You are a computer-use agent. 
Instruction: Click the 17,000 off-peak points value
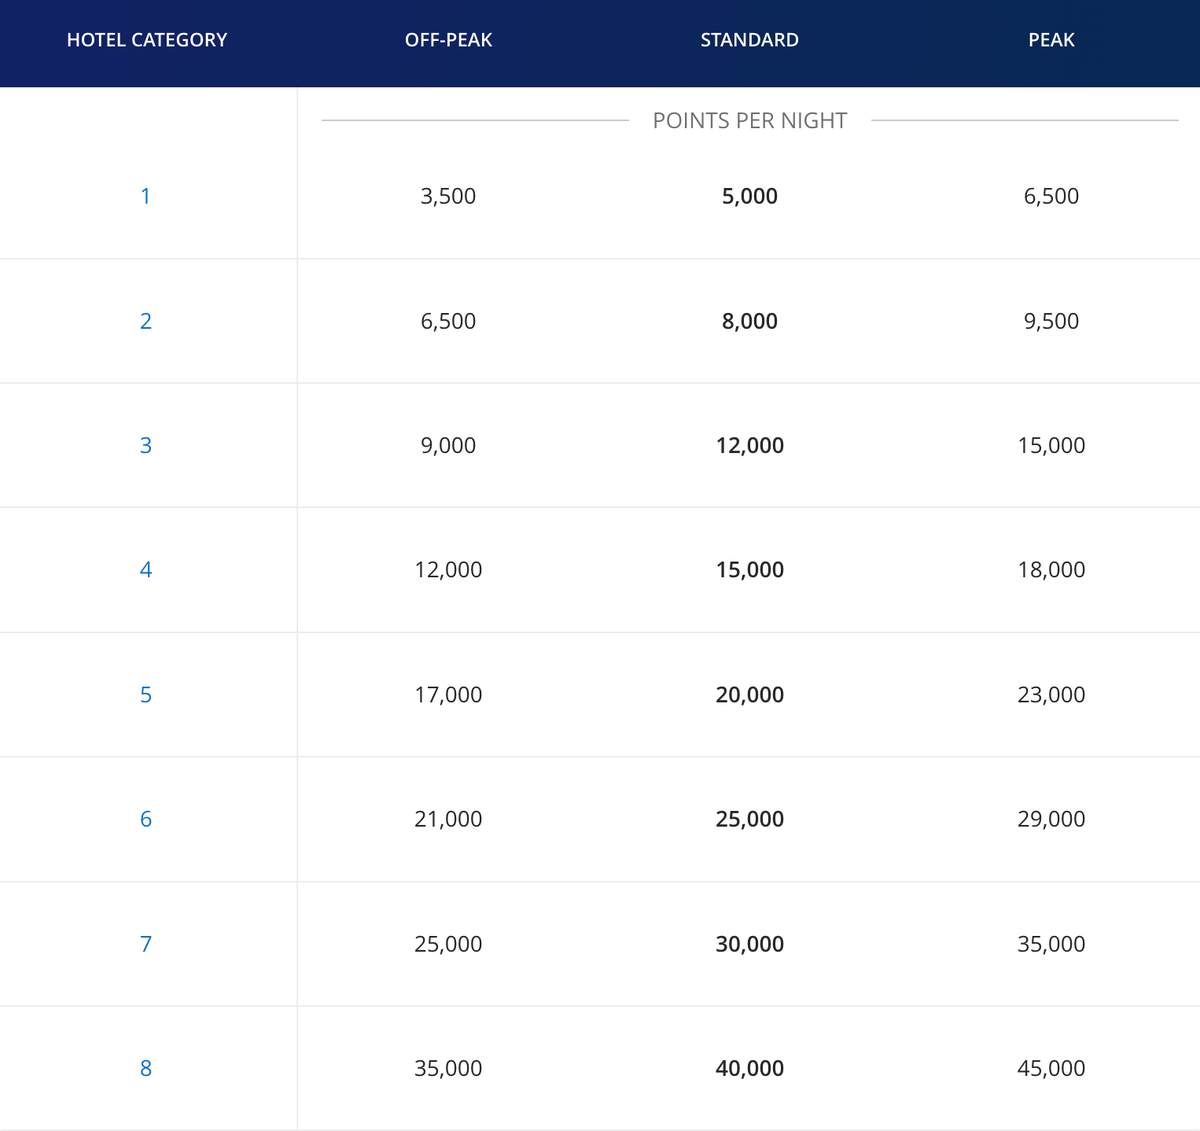pos(448,694)
